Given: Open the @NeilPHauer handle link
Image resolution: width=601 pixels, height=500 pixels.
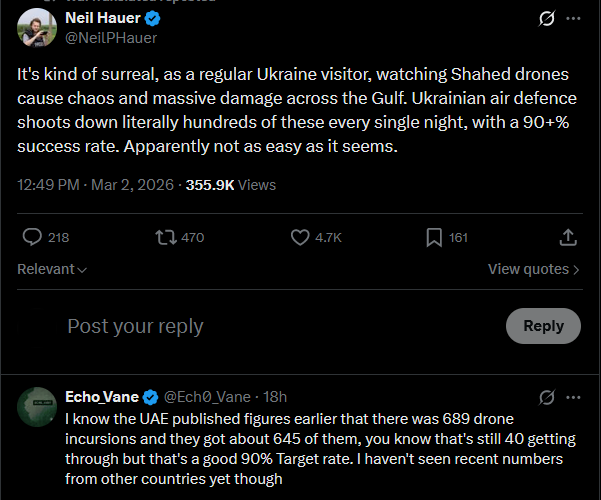Looking at the screenshot, I should [x=111, y=38].
